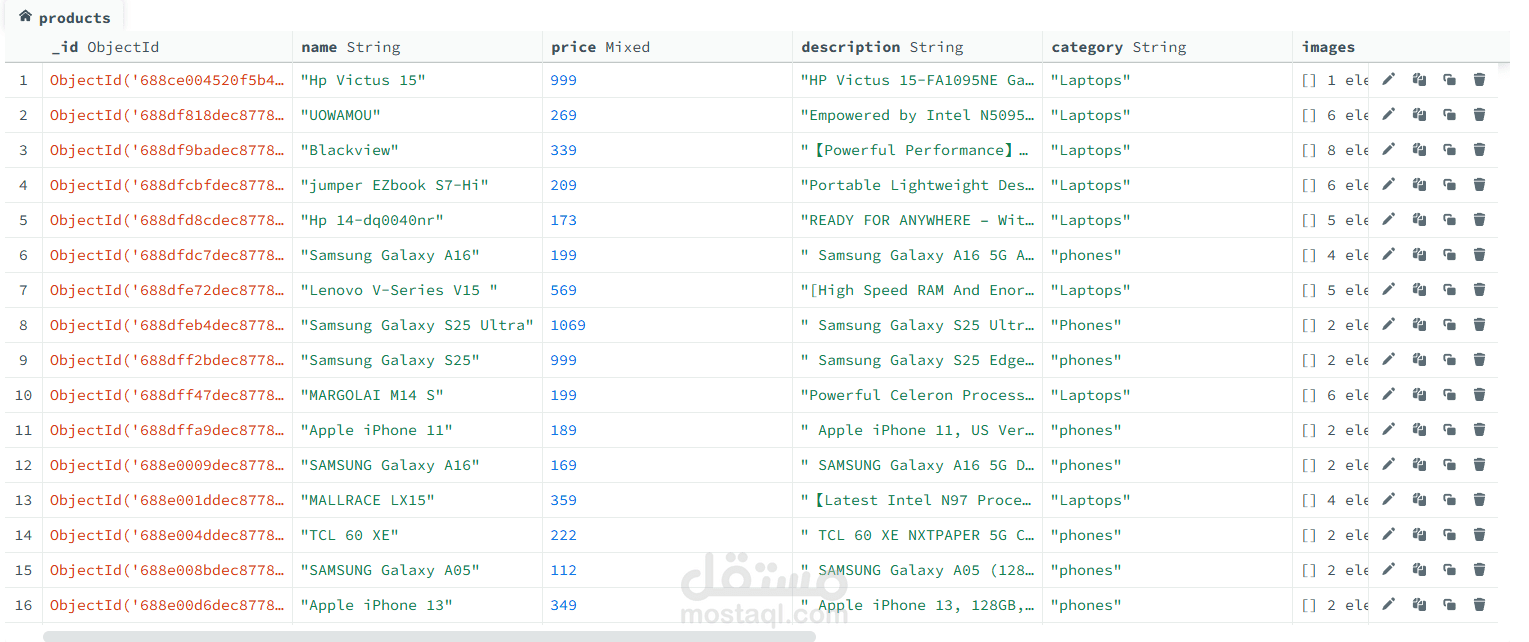This screenshot has width=1529, height=642.
Task: Delete the Apple iPhone 13 document
Action: pyautogui.click(x=1480, y=605)
